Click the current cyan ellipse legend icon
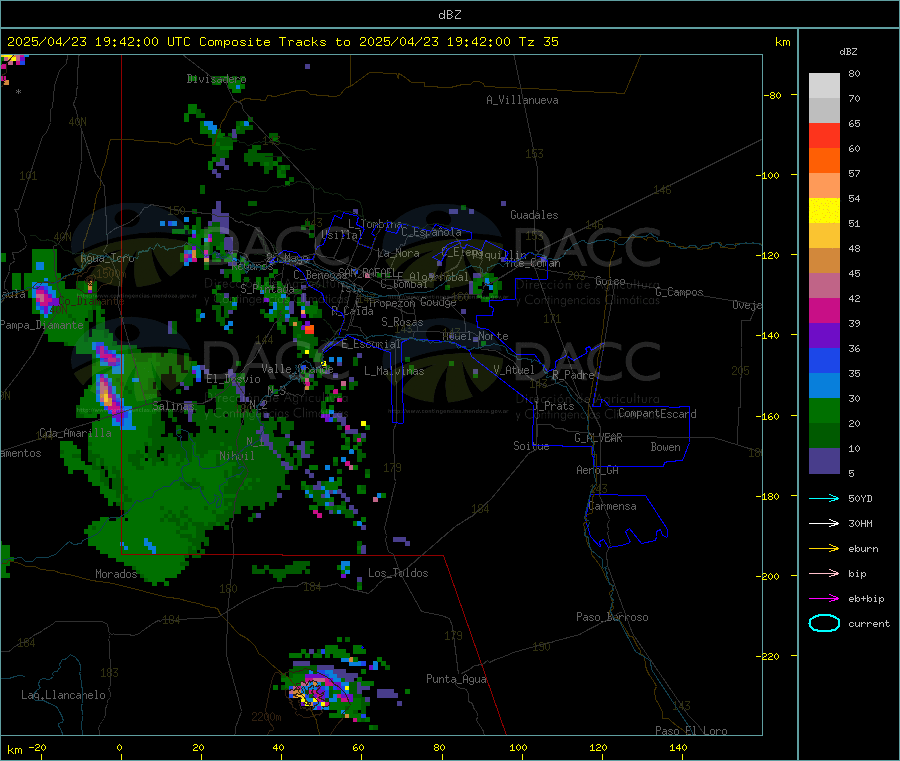 [x=824, y=623]
